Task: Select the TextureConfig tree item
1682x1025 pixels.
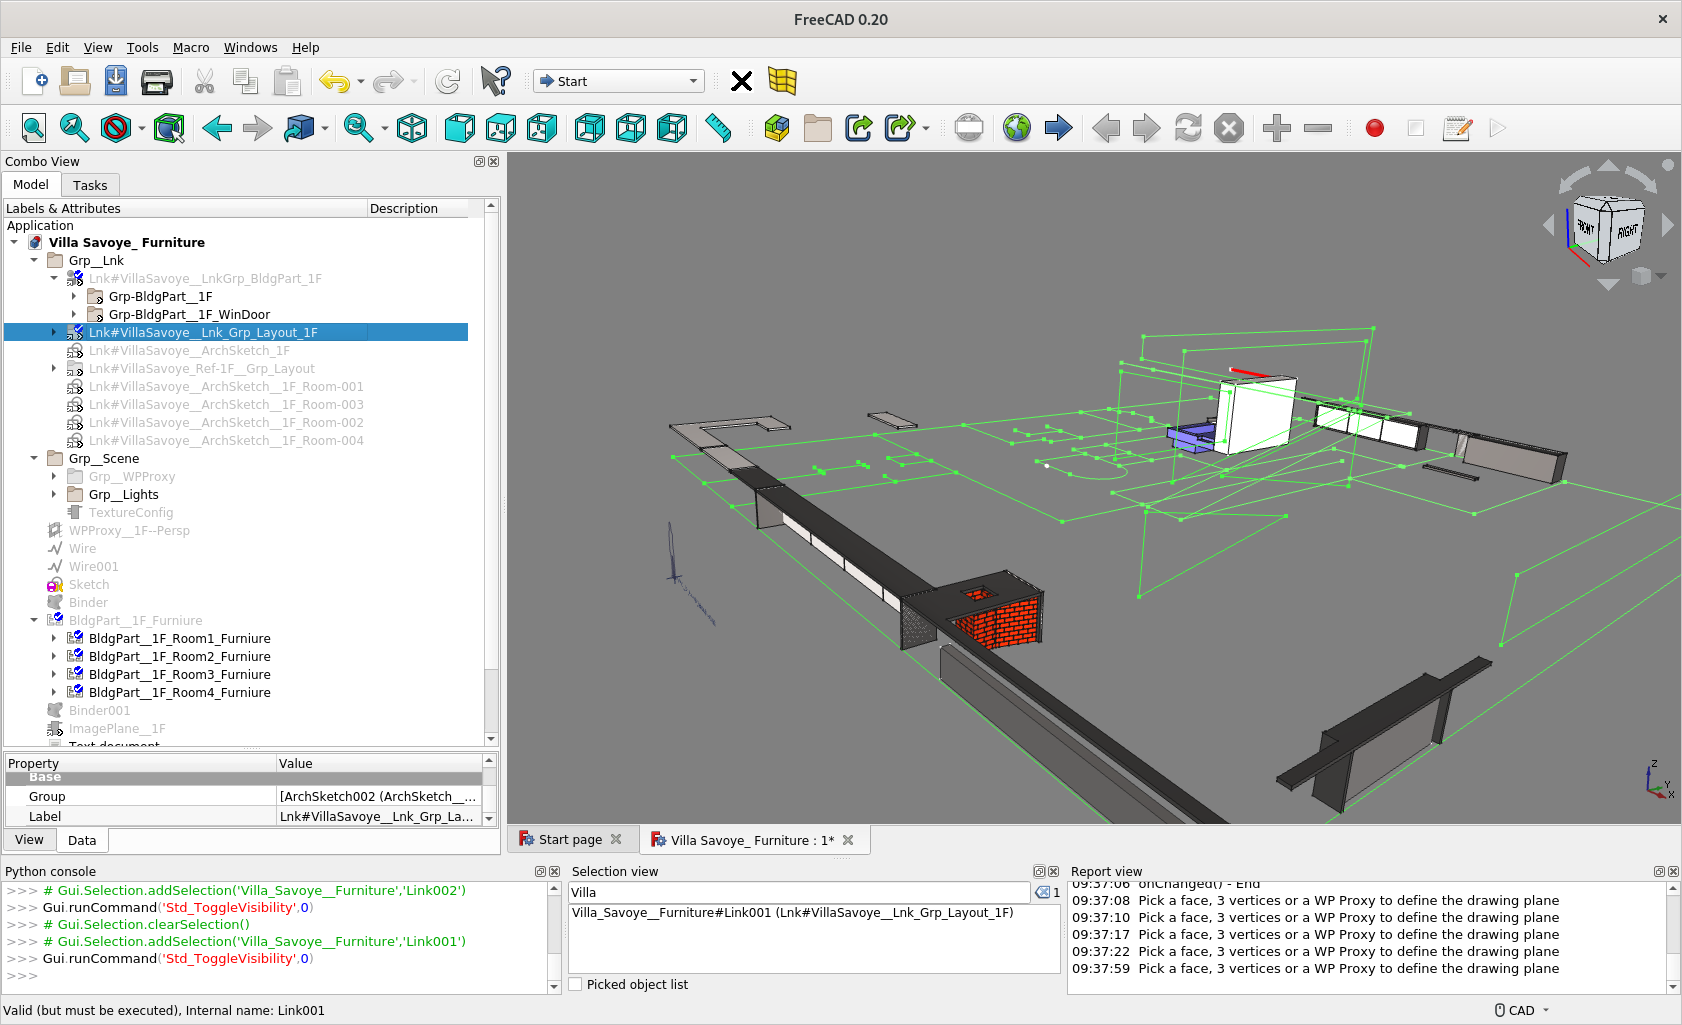Action: [x=131, y=512]
